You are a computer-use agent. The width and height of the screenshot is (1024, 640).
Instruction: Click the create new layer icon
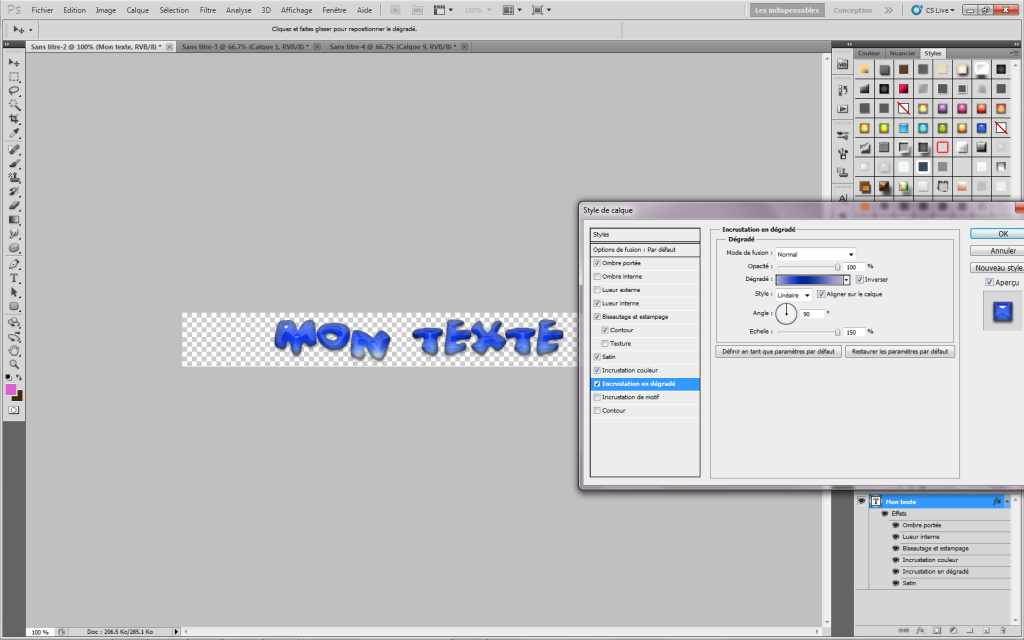point(986,631)
